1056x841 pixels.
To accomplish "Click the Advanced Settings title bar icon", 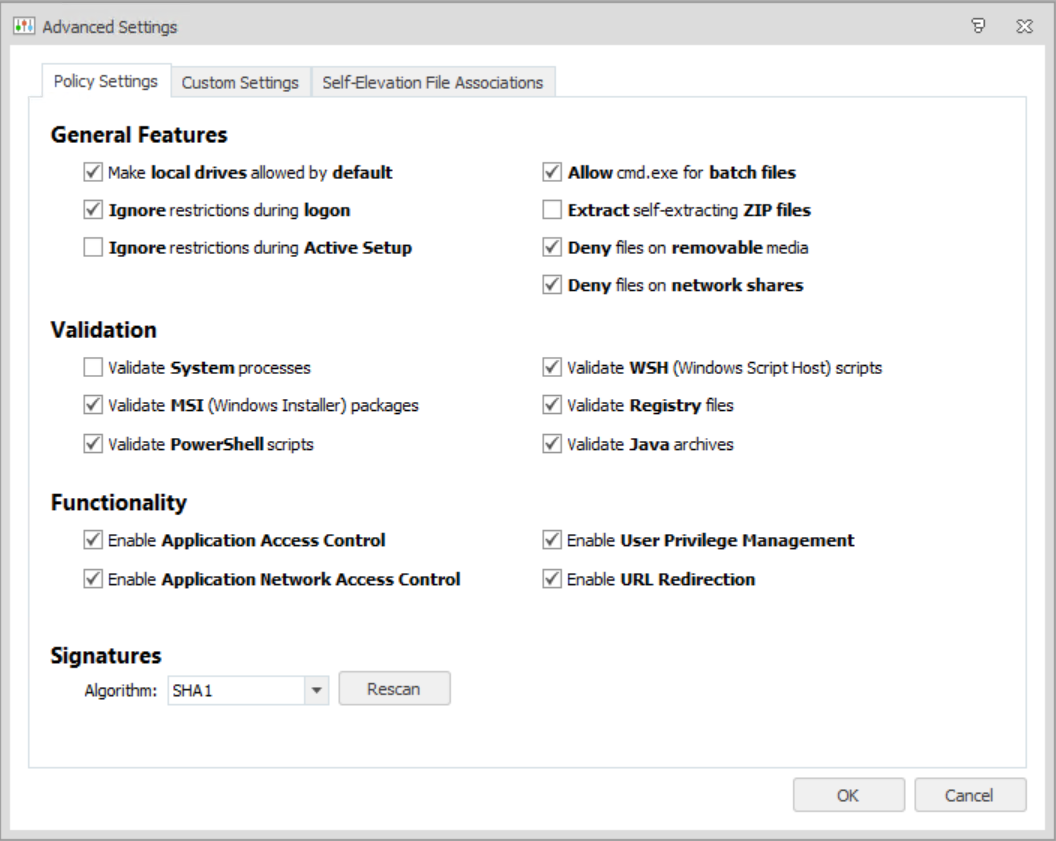I will click(24, 27).
